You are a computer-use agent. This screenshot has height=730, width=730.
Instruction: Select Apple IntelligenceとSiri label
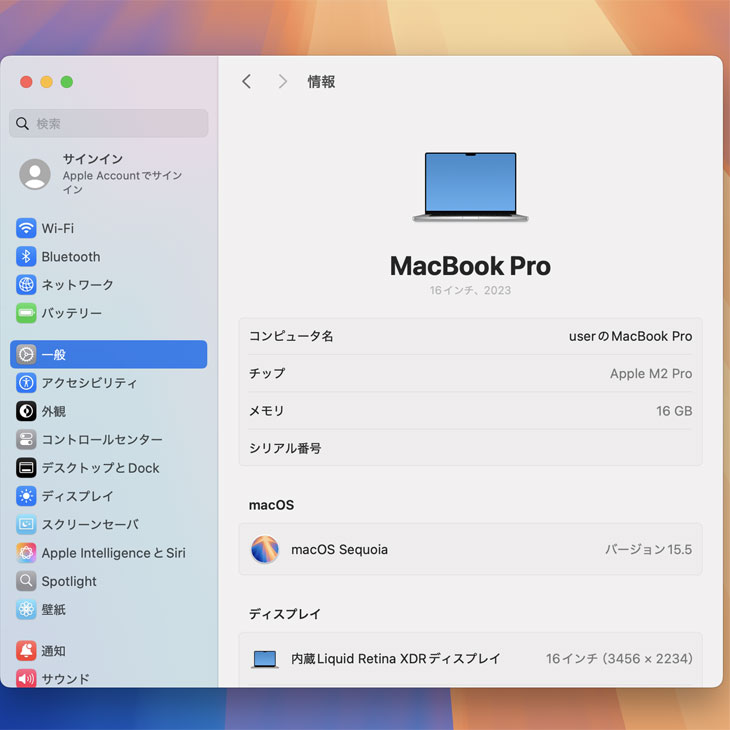click(x=114, y=553)
